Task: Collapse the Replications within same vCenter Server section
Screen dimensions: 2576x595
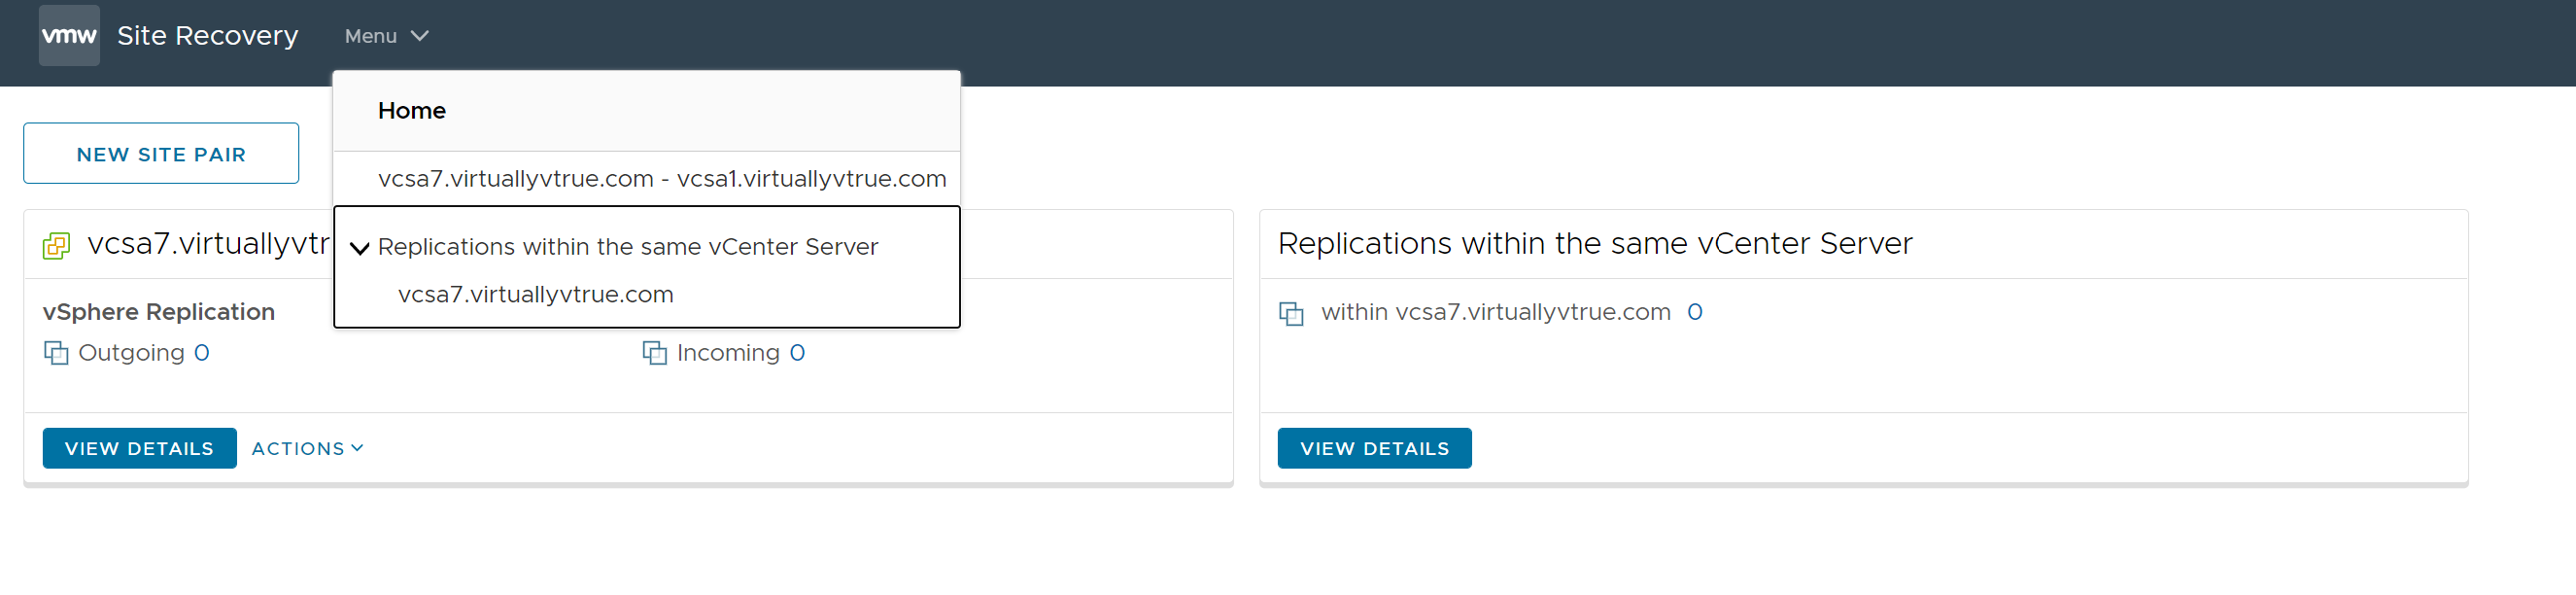Action: click(358, 247)
